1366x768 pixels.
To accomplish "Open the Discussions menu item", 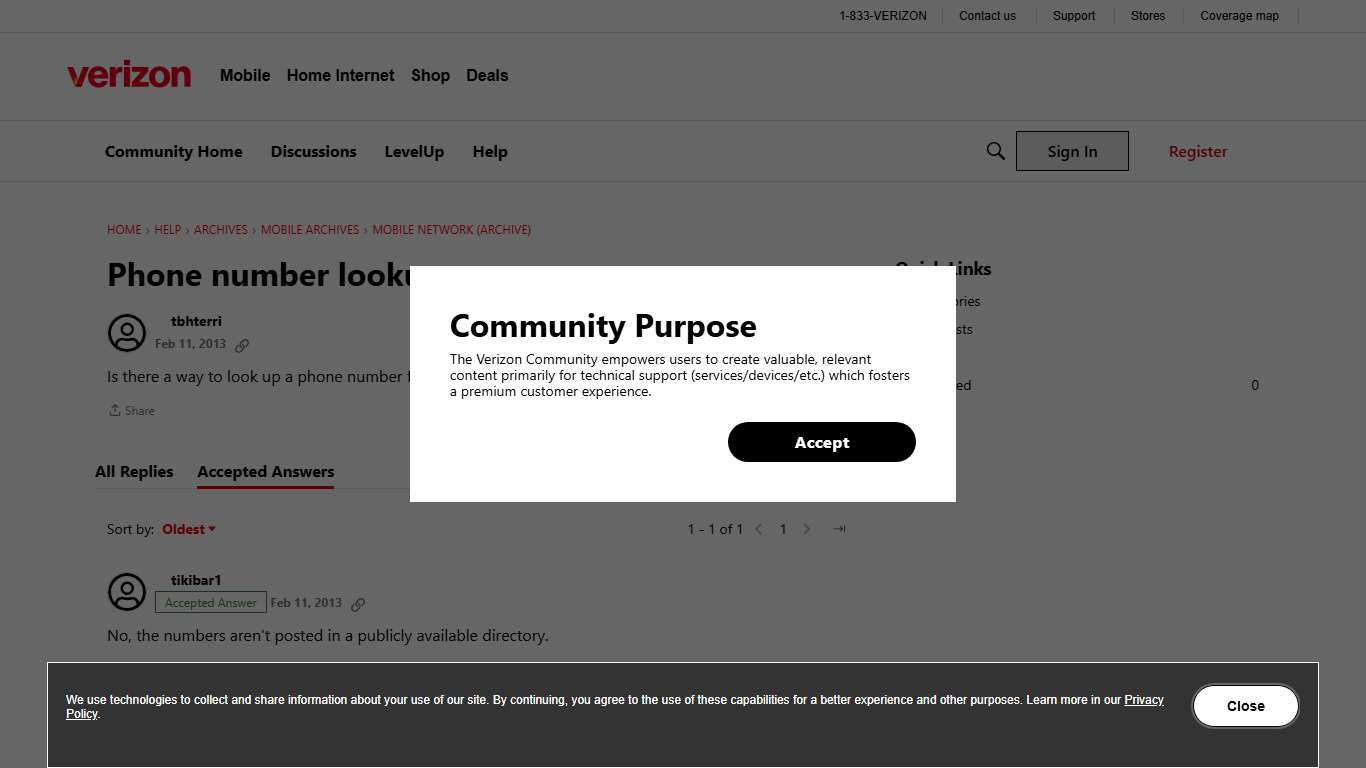I will point(313,151).
